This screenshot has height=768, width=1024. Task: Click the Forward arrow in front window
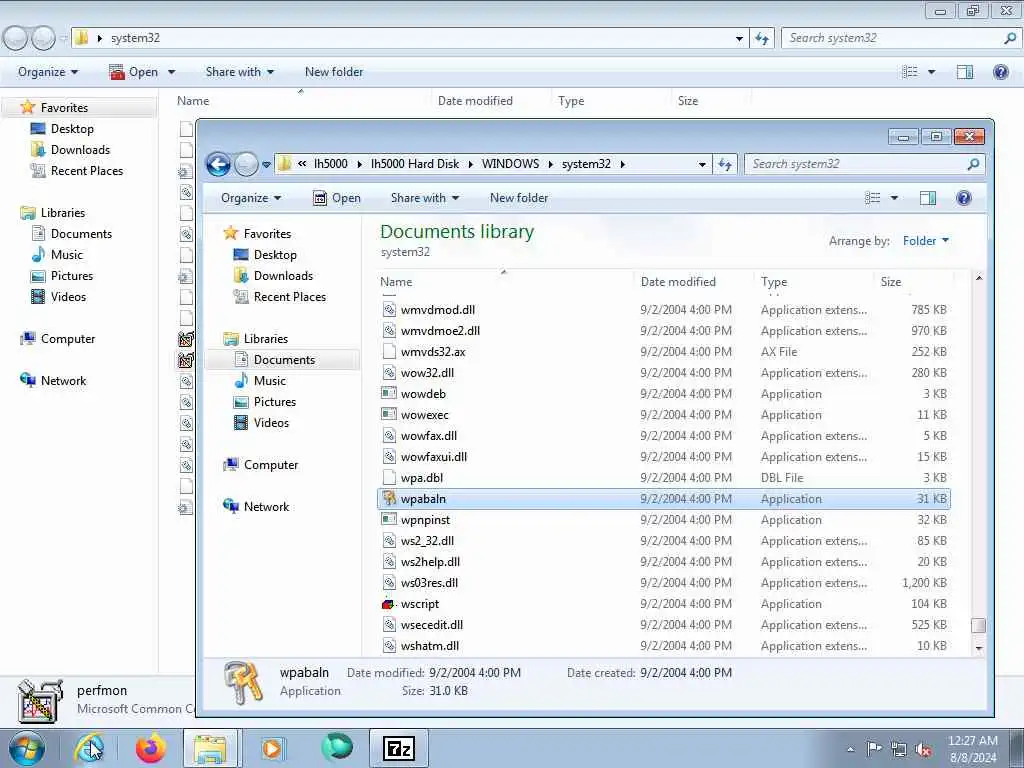[x=246, y=164]
